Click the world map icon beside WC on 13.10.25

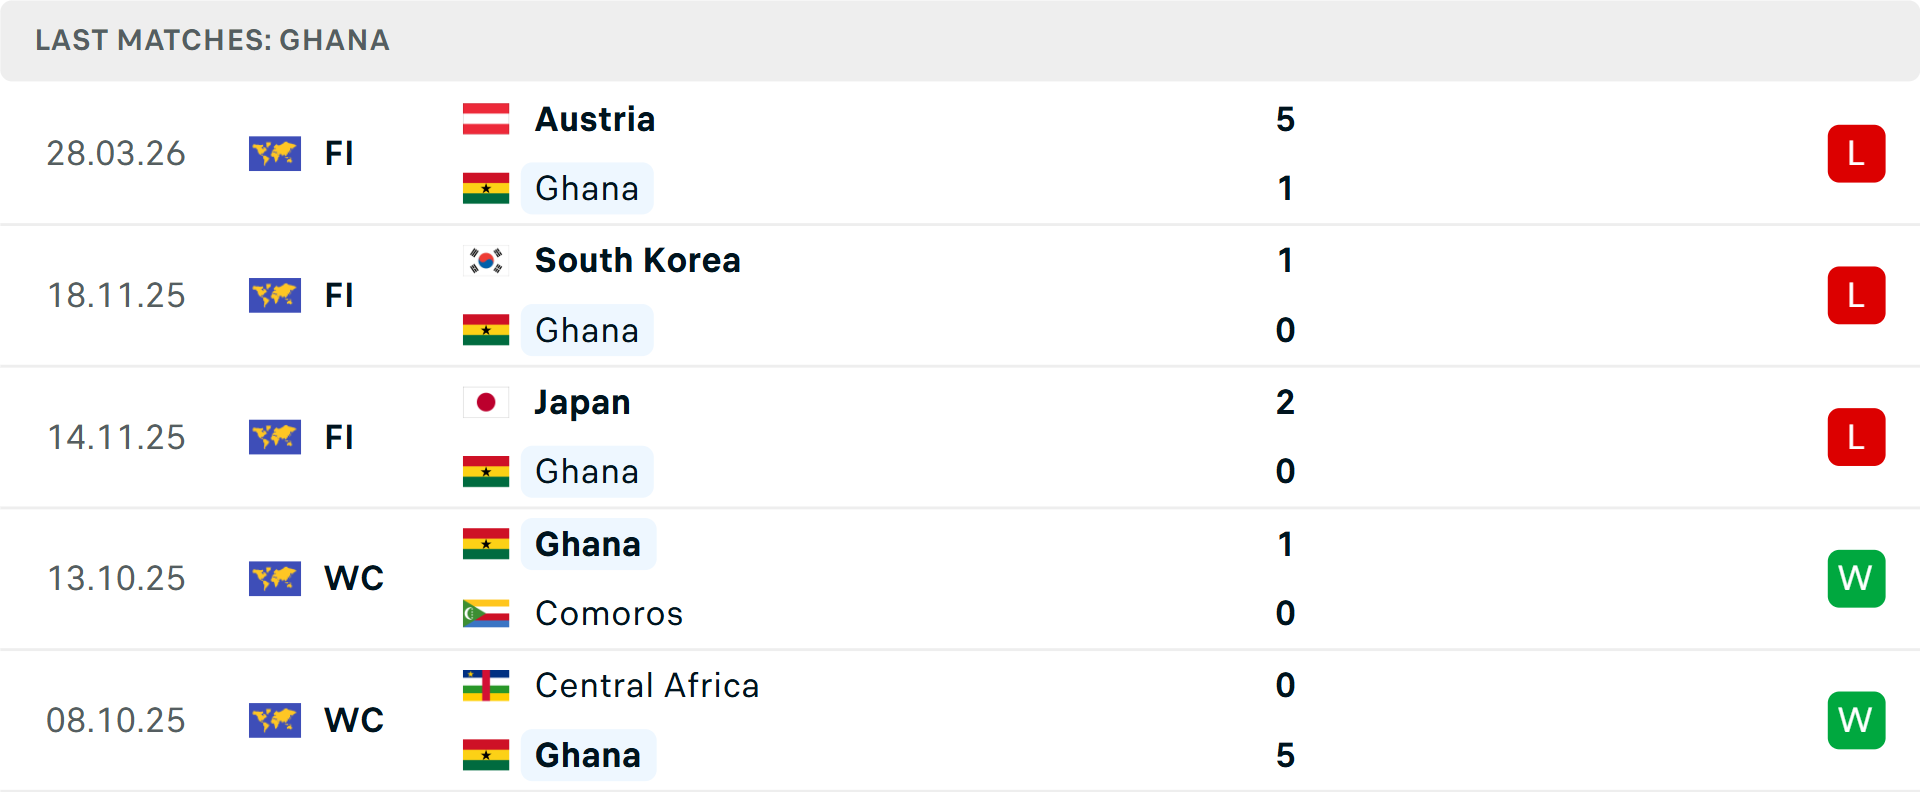coord(275,578)
